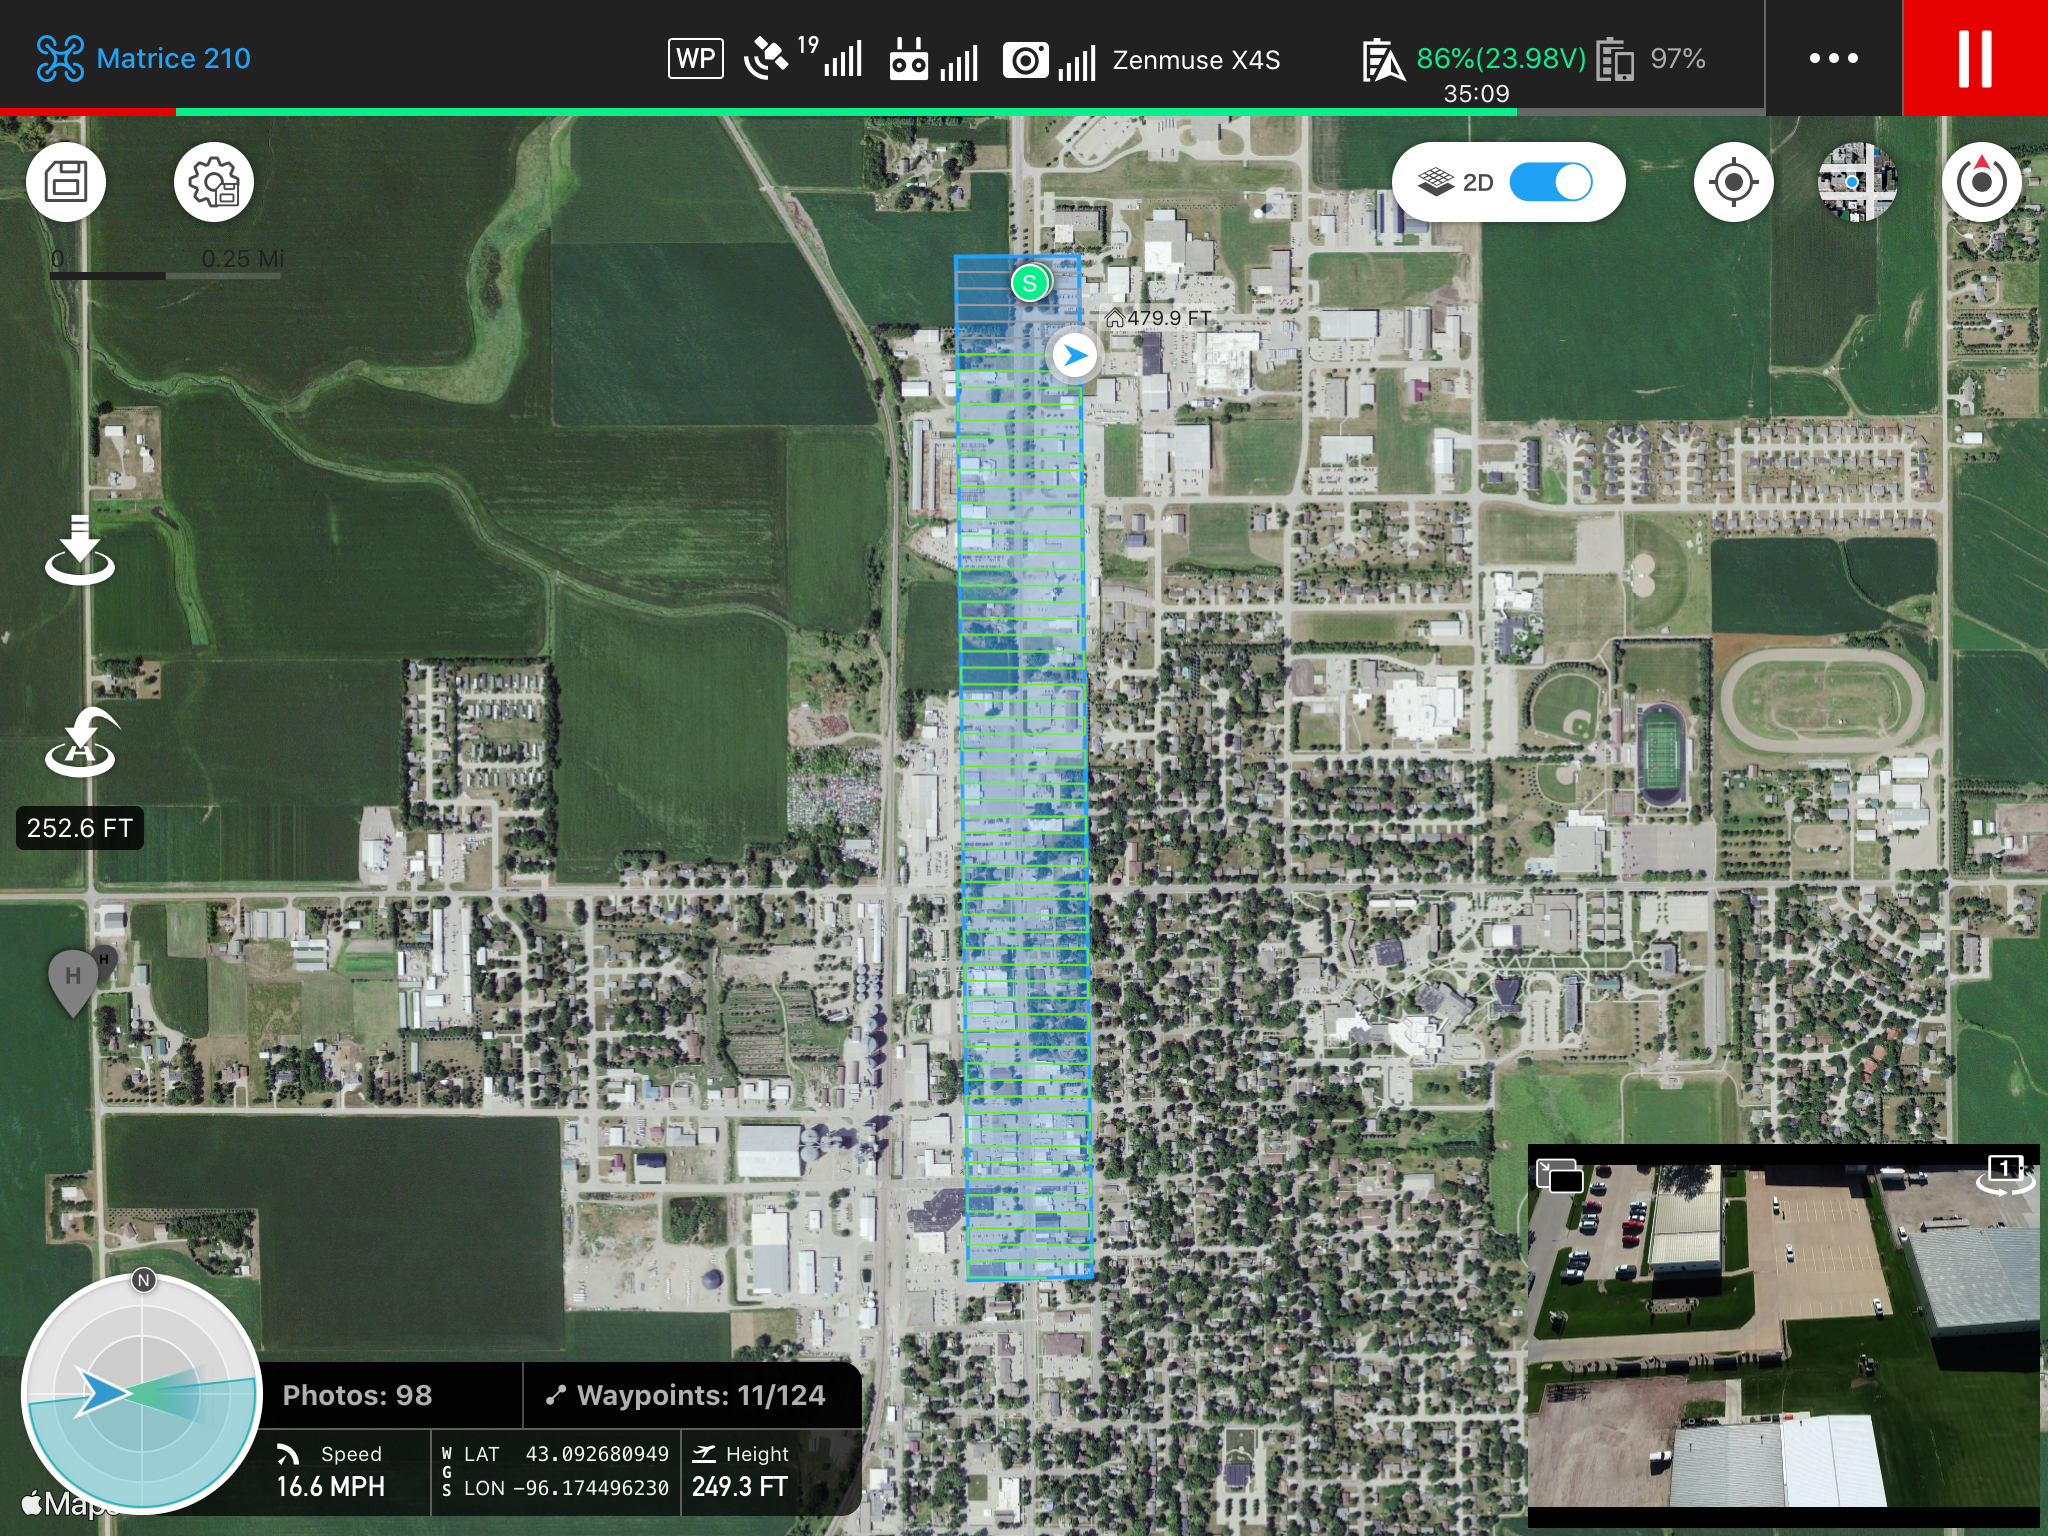The height and width of the screenshot is (1536, 2048).
Task: Toggle the 2D map switch
Action: (x=1550, y=182)
